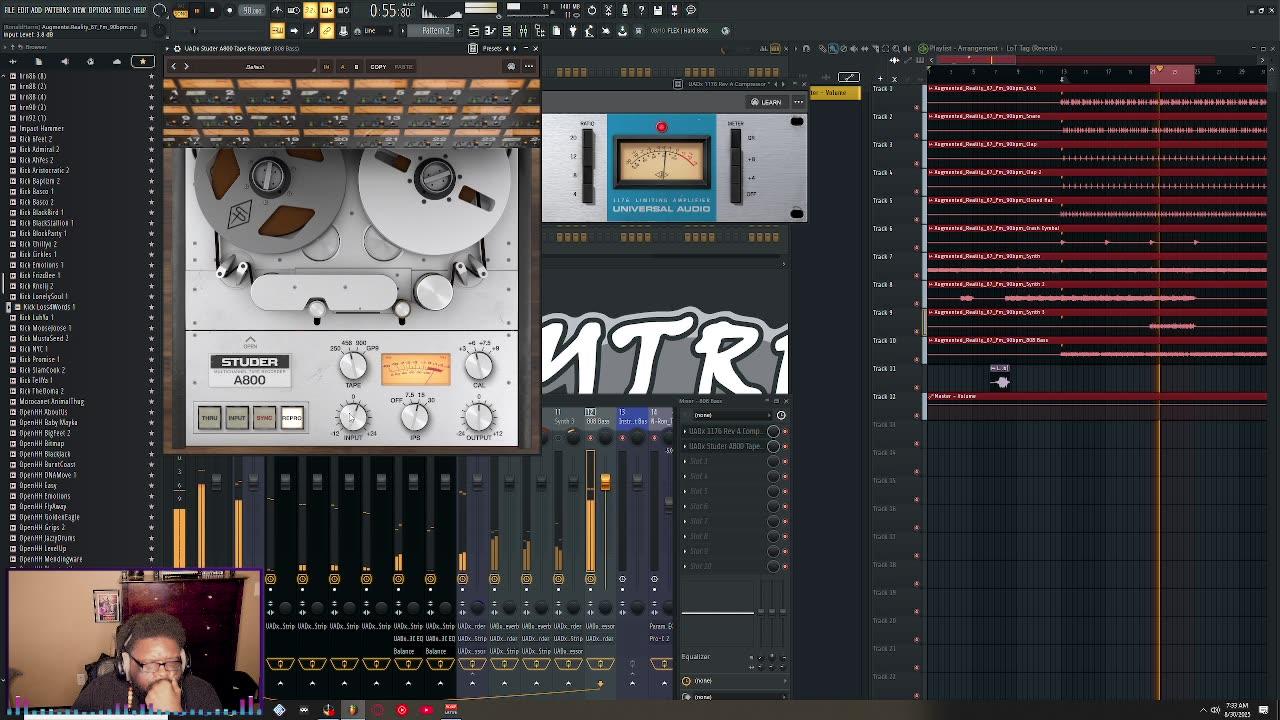Click the transport Stop button
Viewport: 1280px width, 720px height.
[x=213, y=10]
